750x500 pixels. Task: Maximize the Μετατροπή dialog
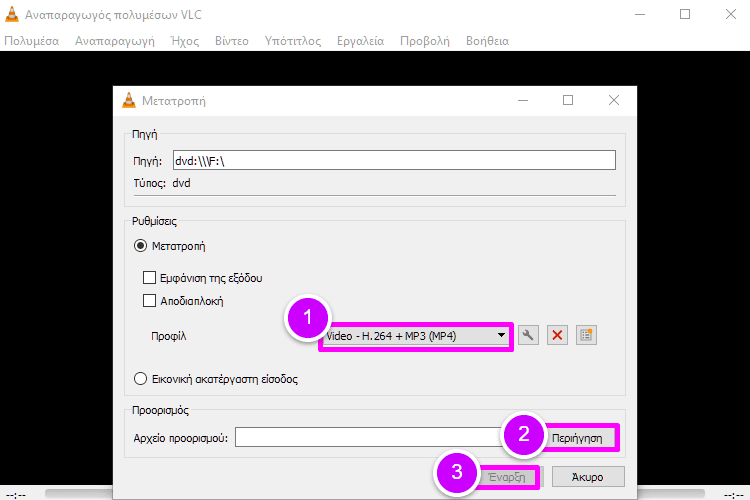click(568, 100)
